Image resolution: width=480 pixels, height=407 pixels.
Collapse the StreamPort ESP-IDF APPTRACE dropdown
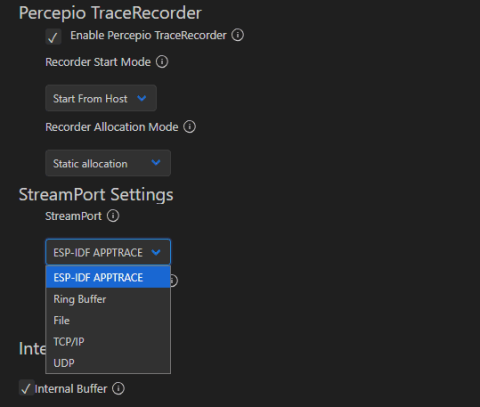(x=108, y=252)
